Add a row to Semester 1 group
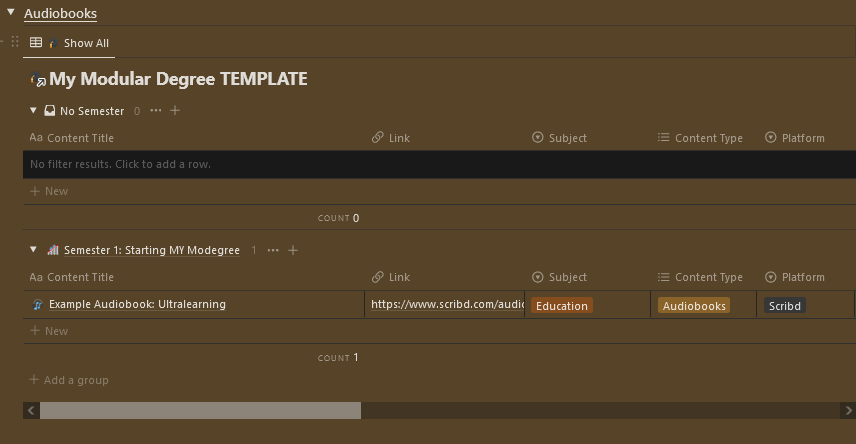 [293, 250]
